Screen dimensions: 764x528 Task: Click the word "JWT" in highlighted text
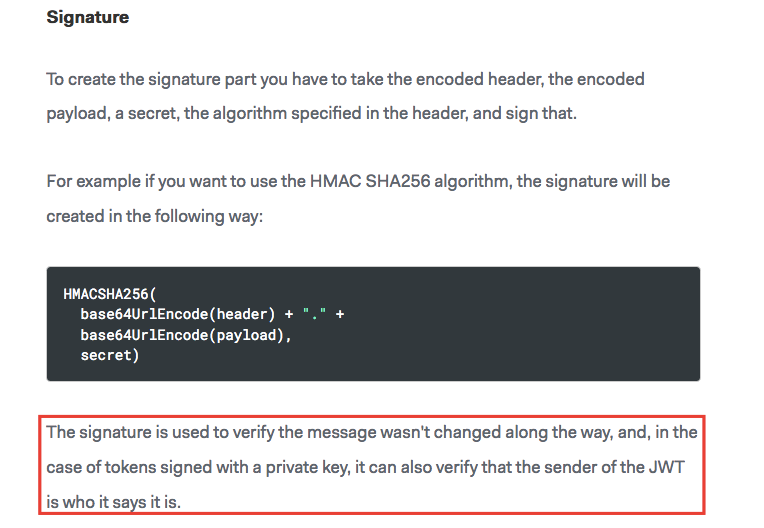667,466
